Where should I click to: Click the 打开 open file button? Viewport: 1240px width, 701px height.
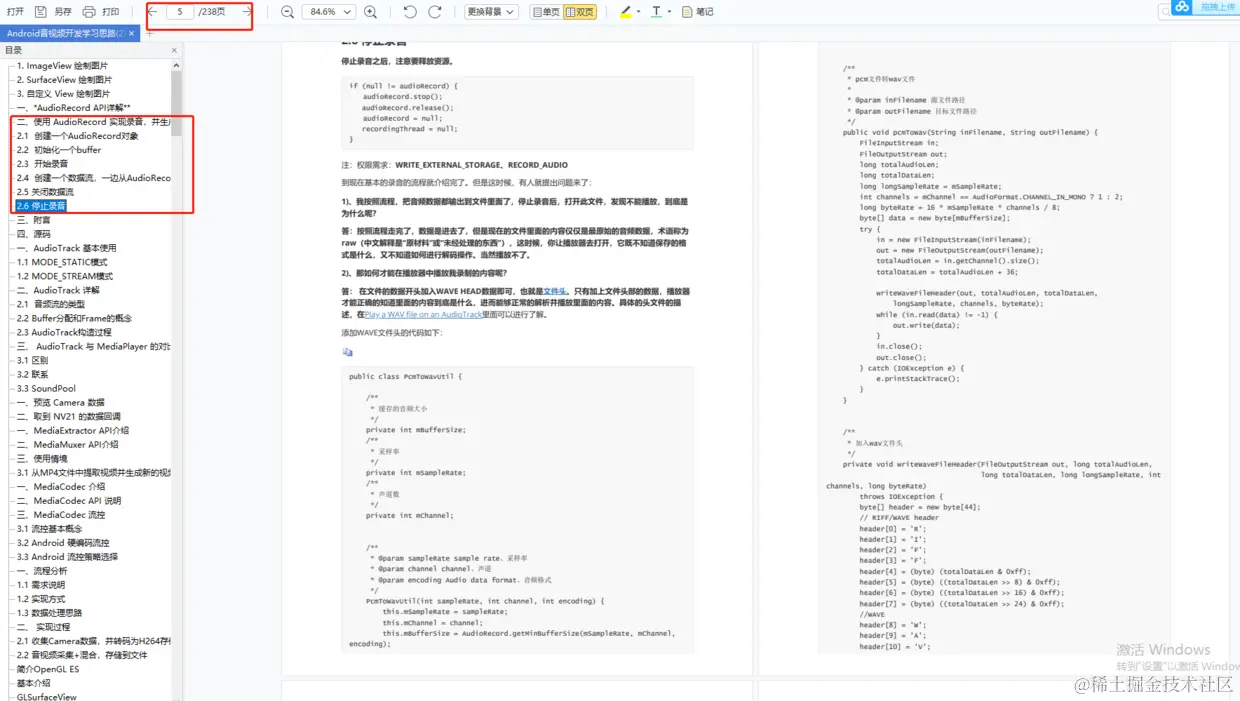[x=15, y=12]
